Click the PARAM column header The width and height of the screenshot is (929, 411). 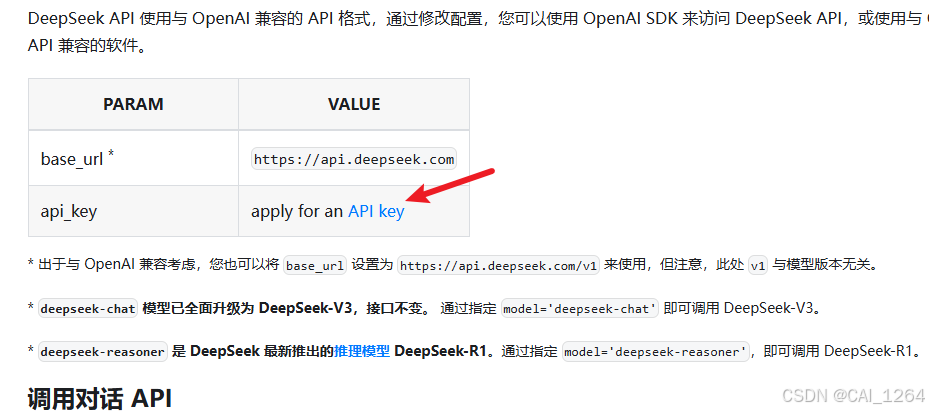click(133, 104)
